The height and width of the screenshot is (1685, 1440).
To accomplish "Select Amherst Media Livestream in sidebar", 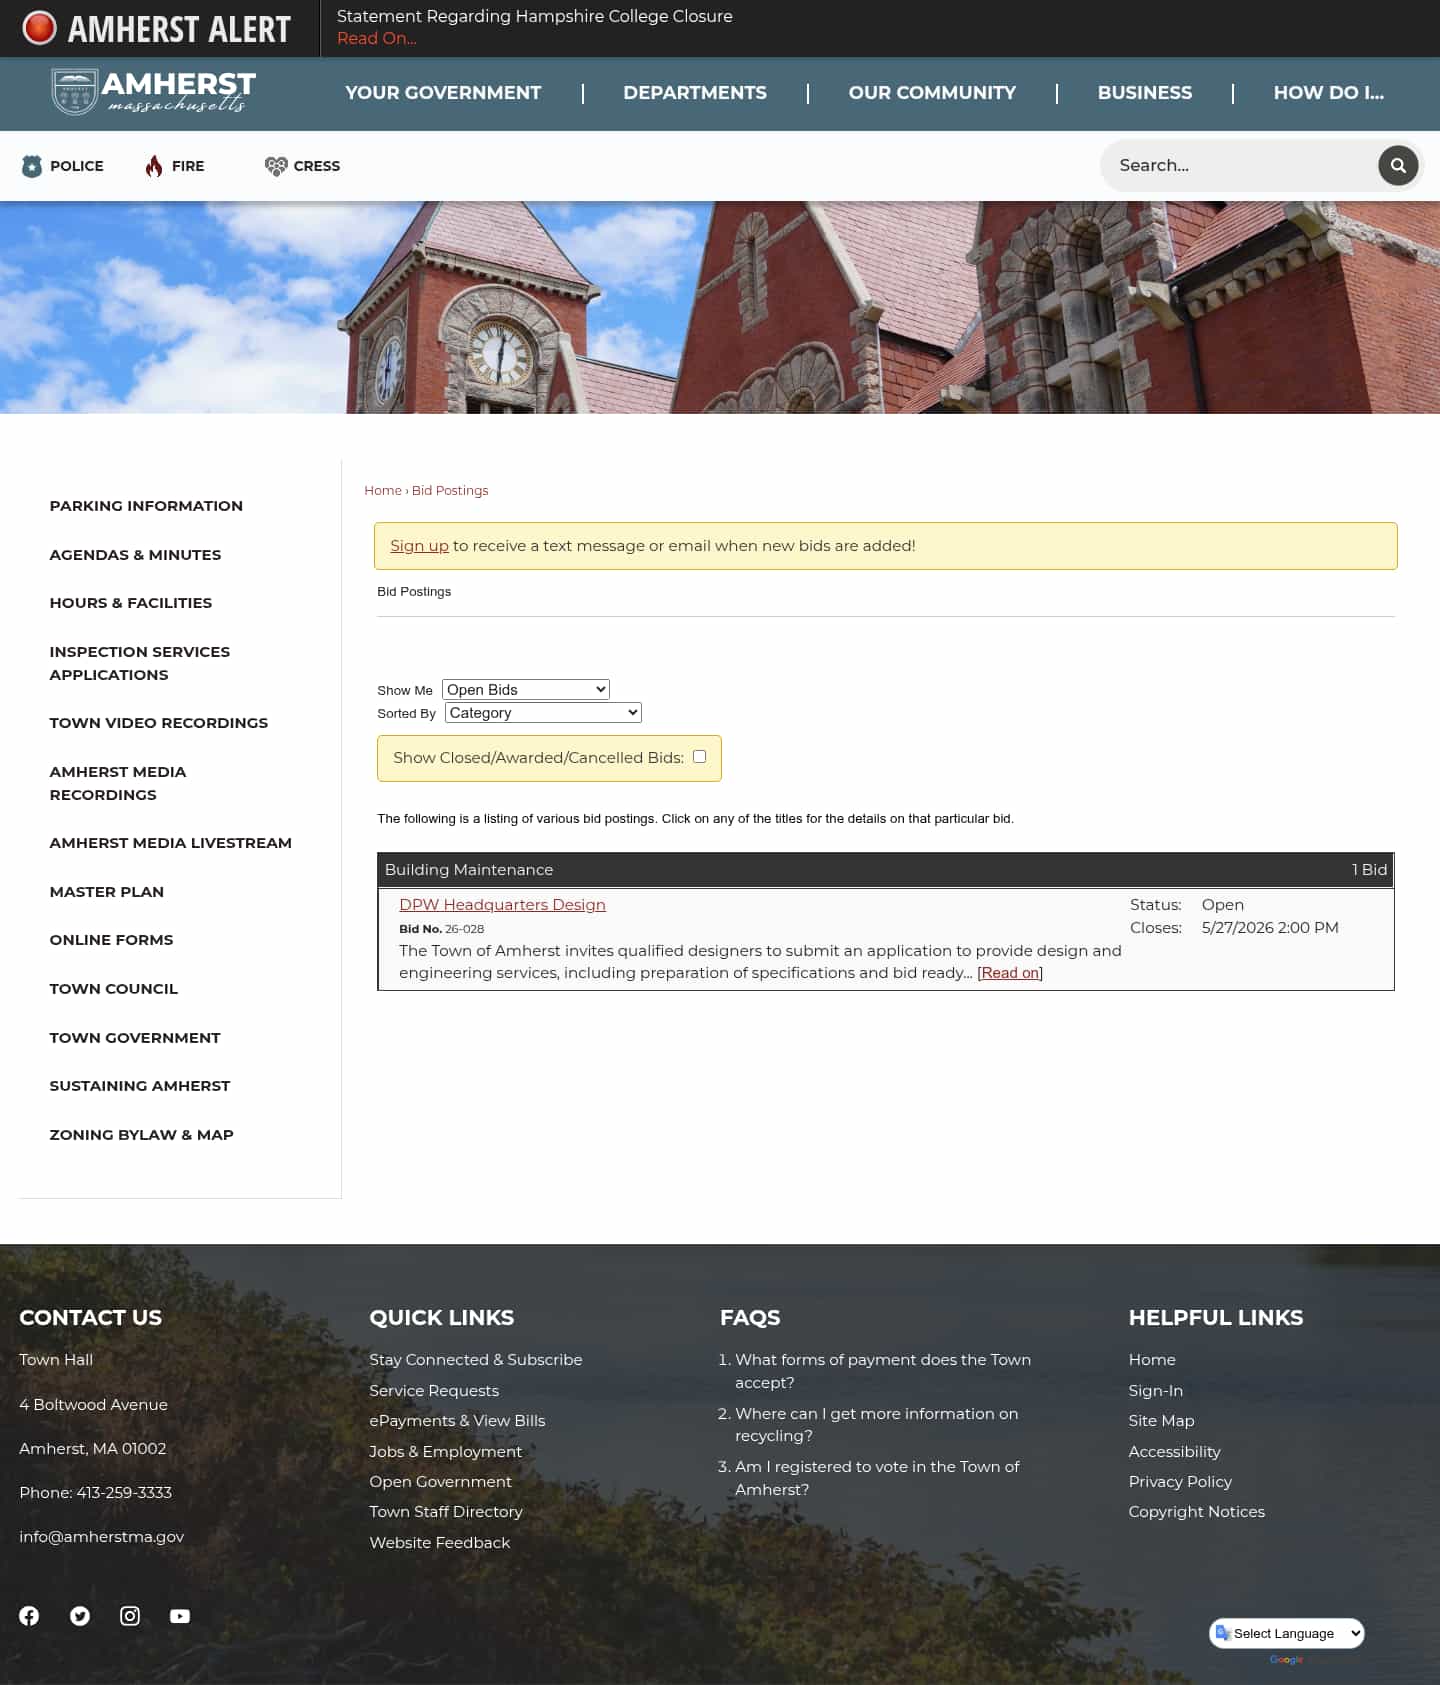I will tap(171, 843).
